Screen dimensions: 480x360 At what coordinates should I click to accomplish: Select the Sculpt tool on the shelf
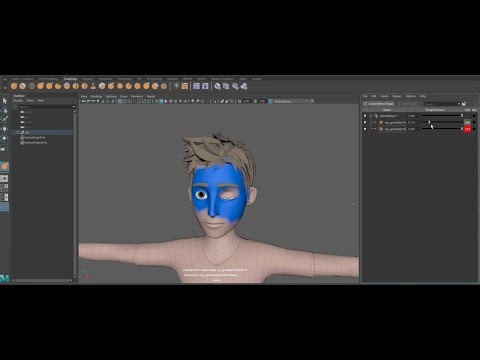(14, 86)
